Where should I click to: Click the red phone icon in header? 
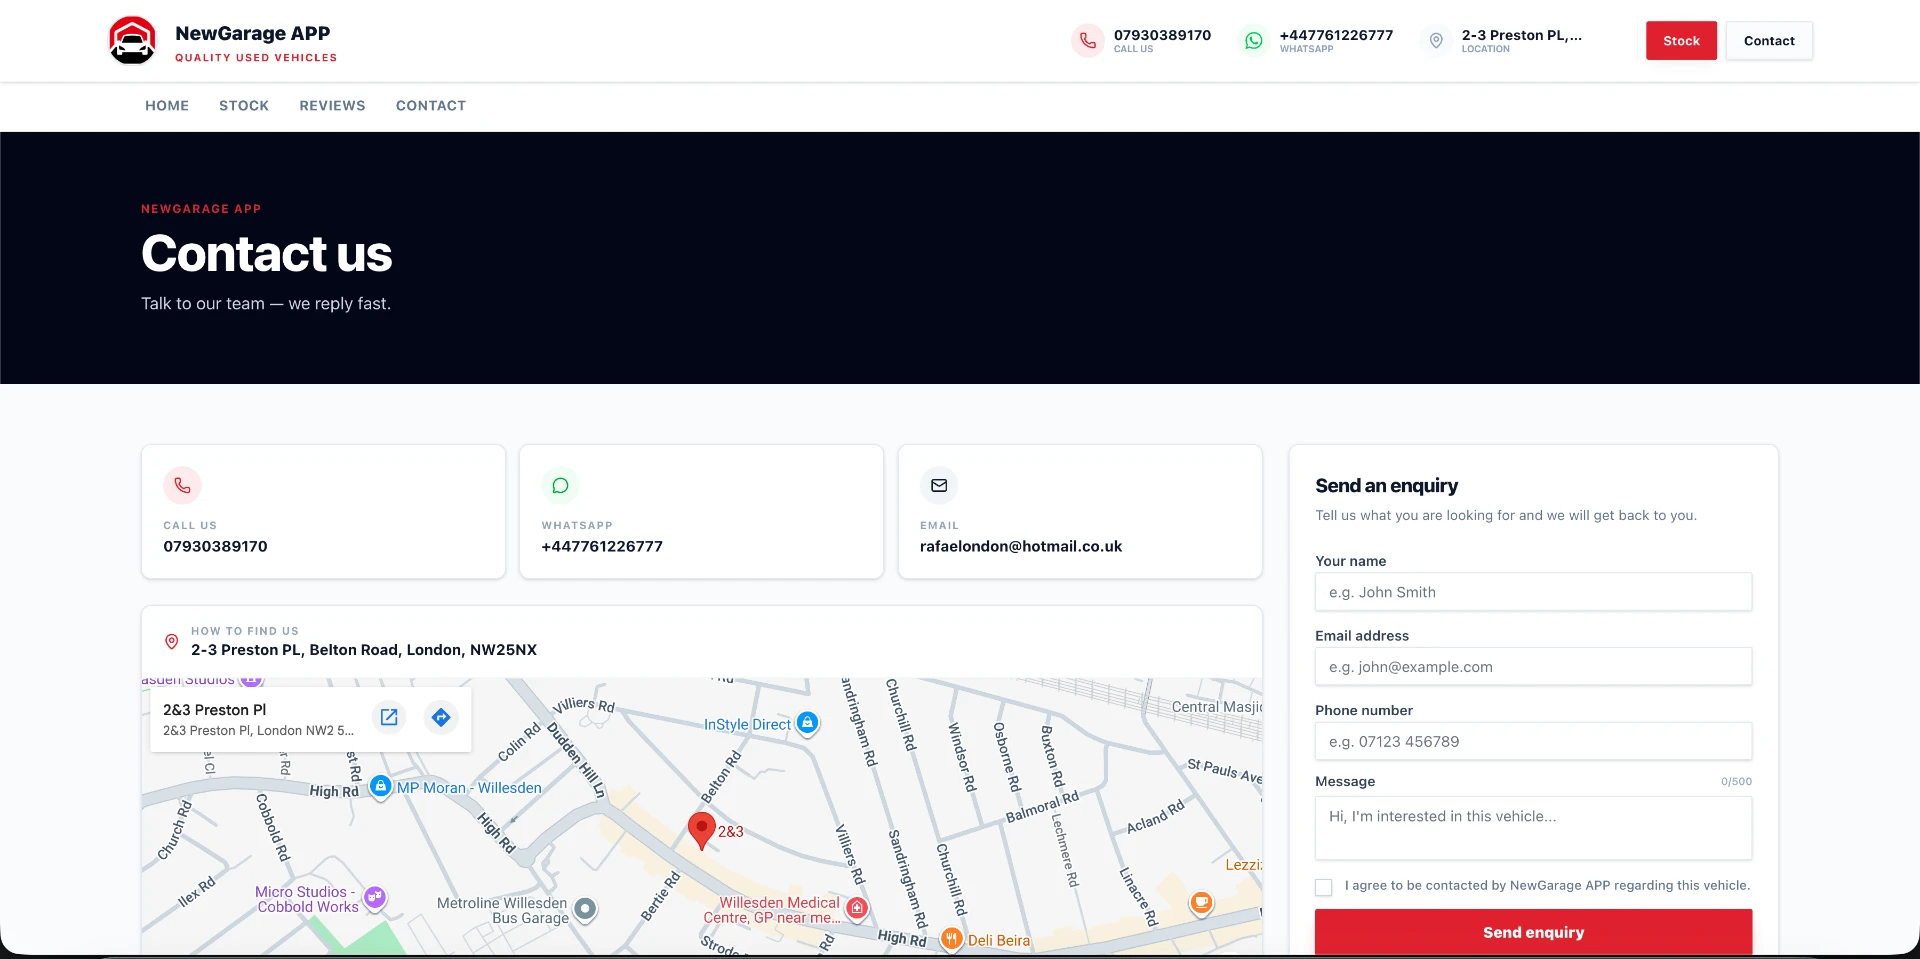coord(1087,41)
